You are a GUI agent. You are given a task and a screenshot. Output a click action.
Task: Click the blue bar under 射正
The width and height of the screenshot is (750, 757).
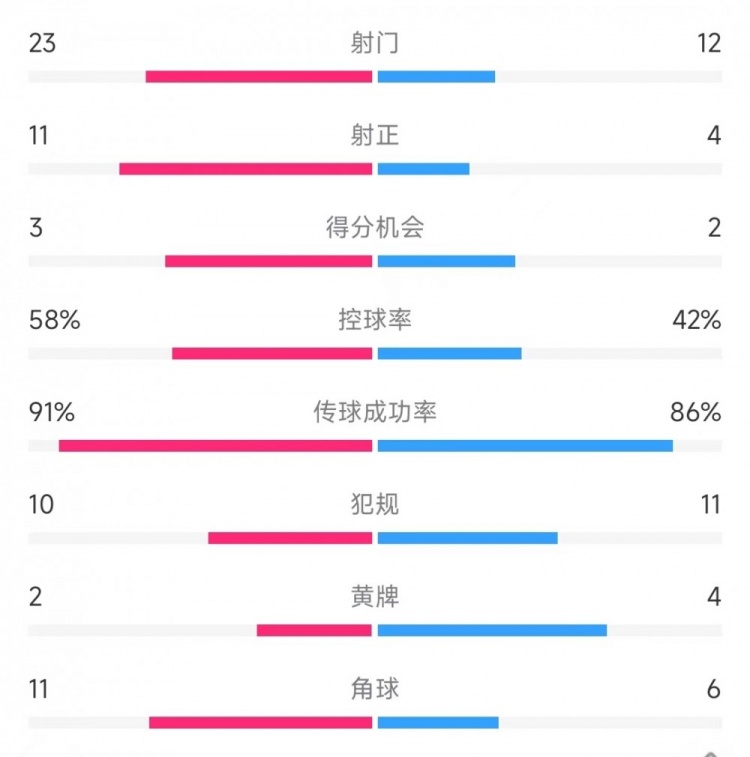[x=423, y=169]
